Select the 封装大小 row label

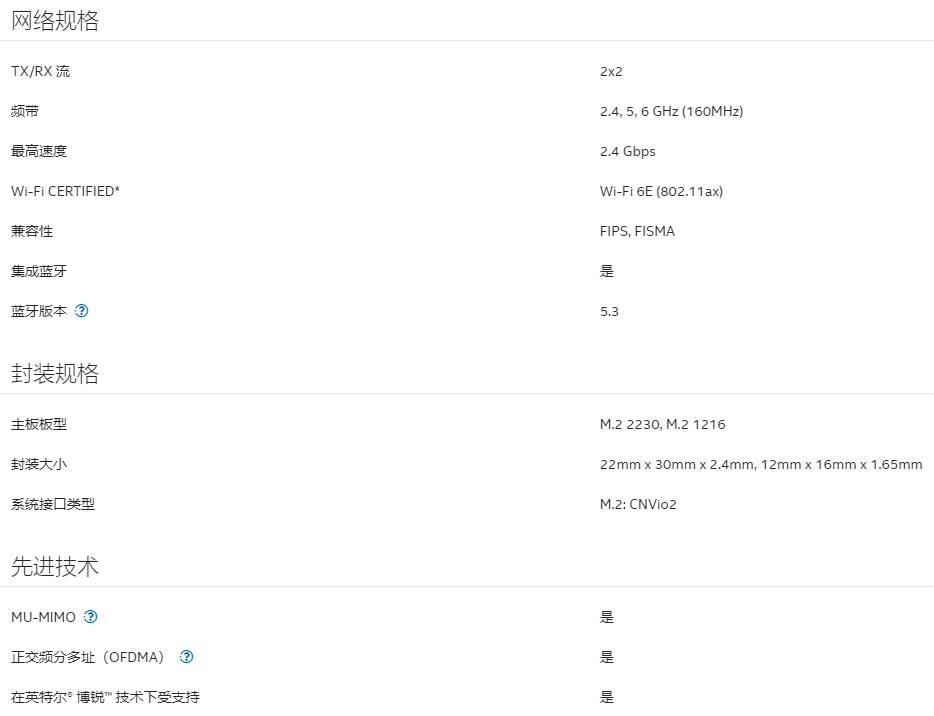(39, 464)
